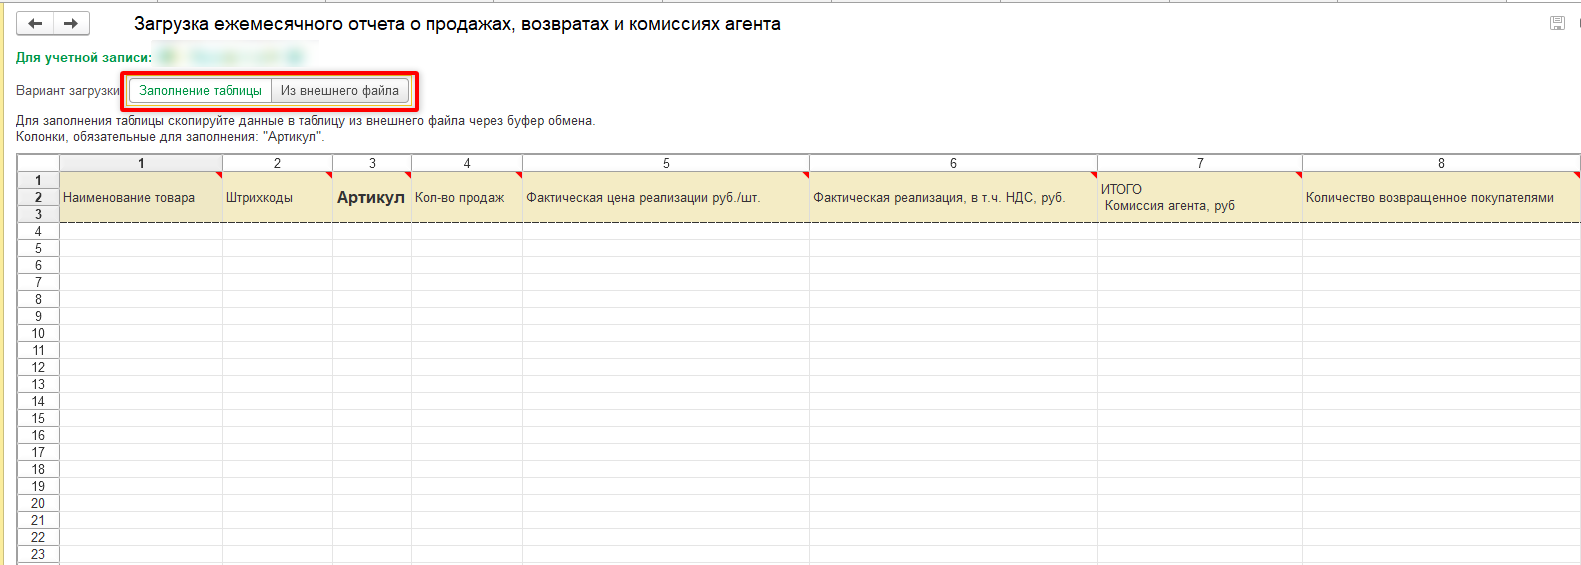Click the 'Кол-во продаж' header cell

(467, 197)
